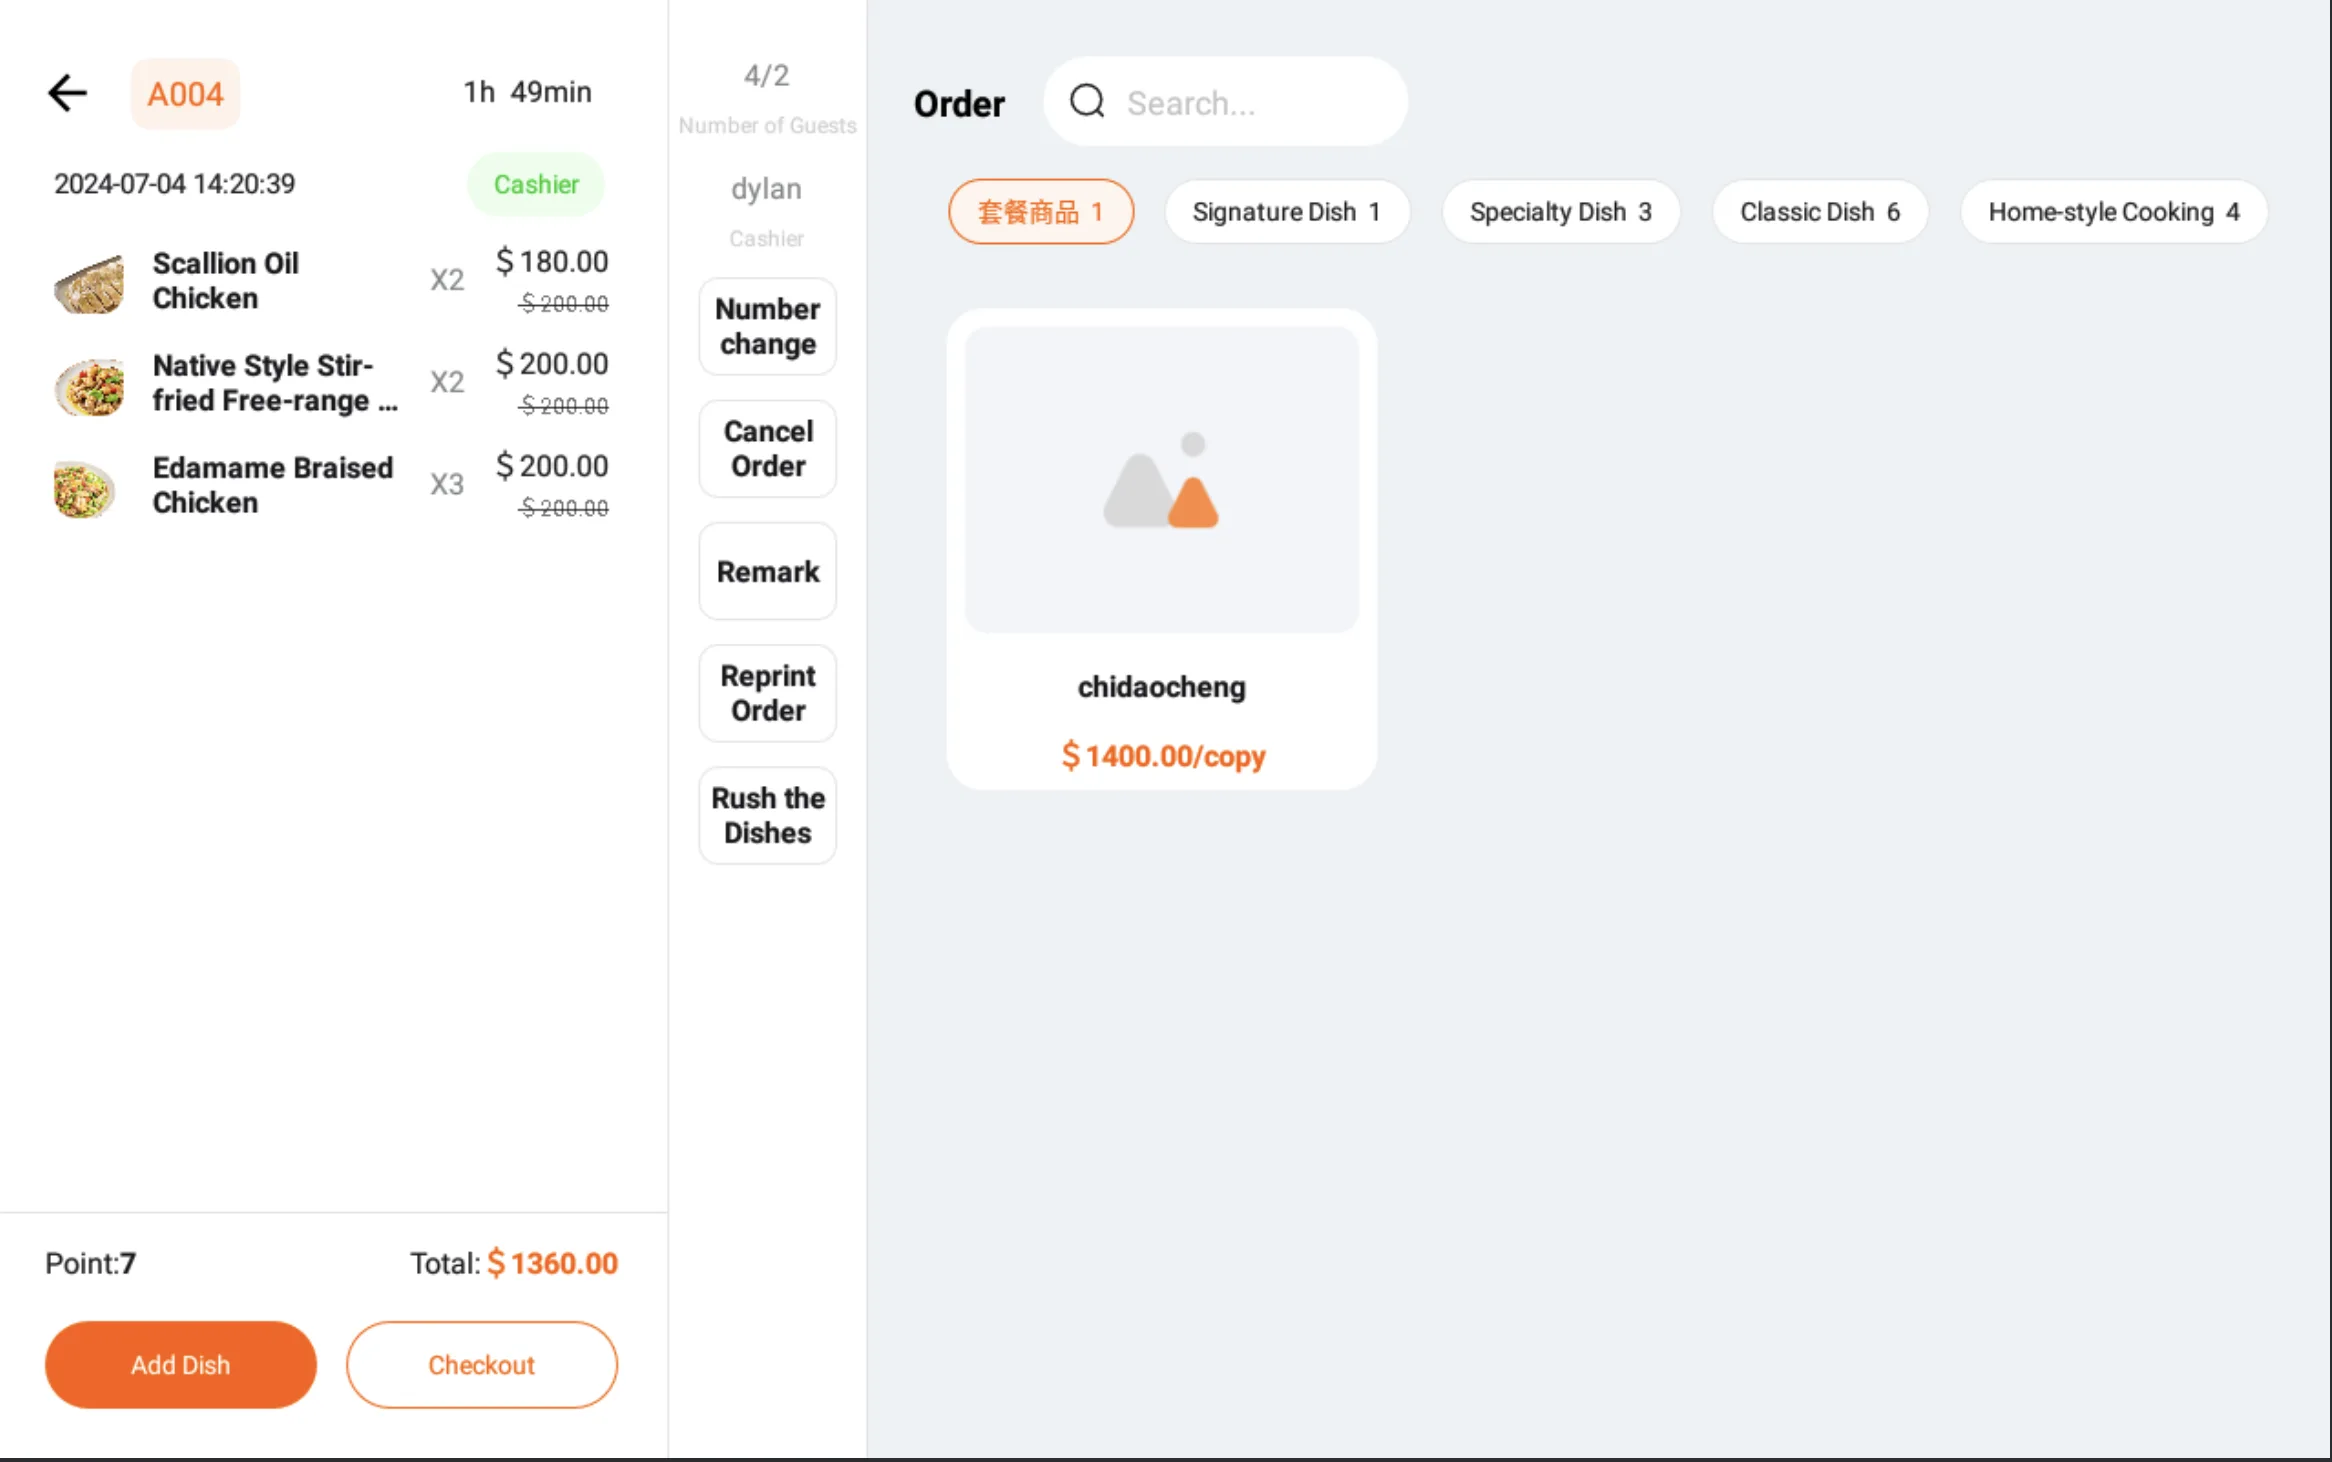
Task: Select the chidaocheng placeholder image
Action: point(1161,480)
